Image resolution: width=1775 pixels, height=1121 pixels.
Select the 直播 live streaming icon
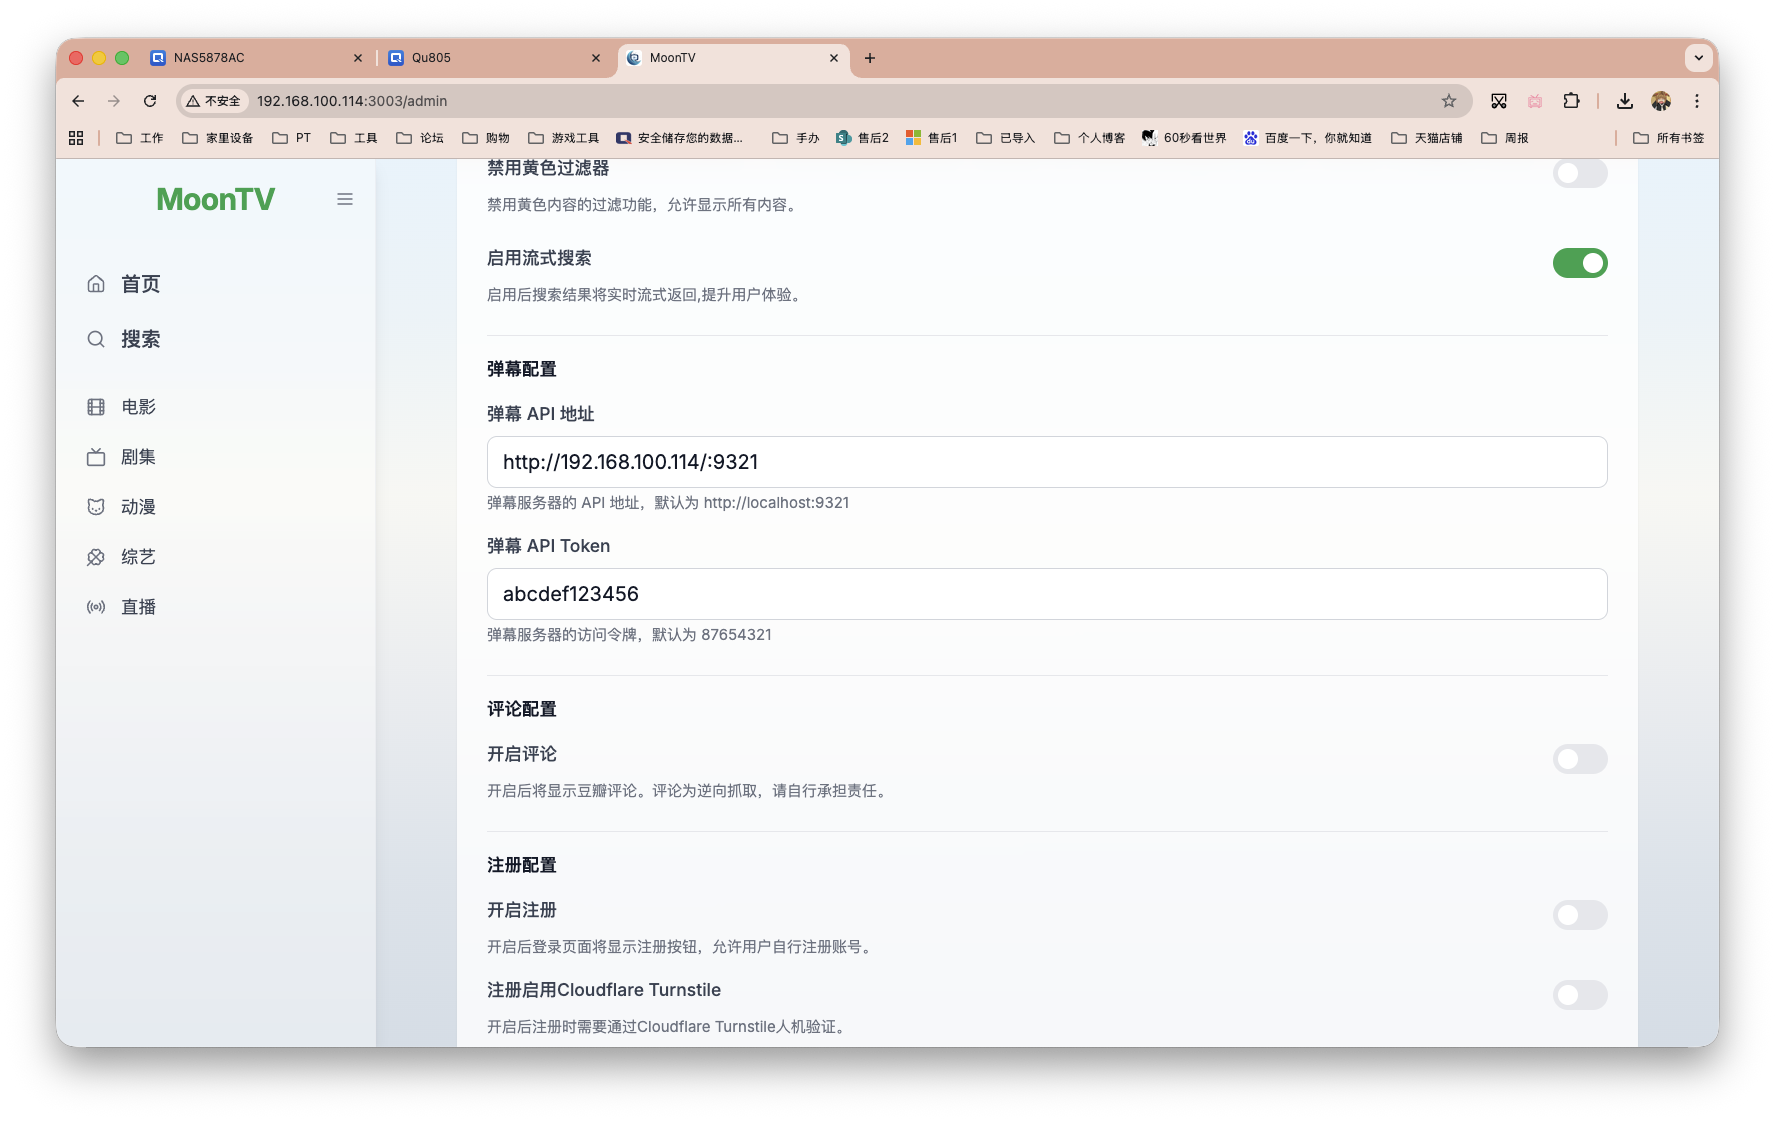point(95,606)
